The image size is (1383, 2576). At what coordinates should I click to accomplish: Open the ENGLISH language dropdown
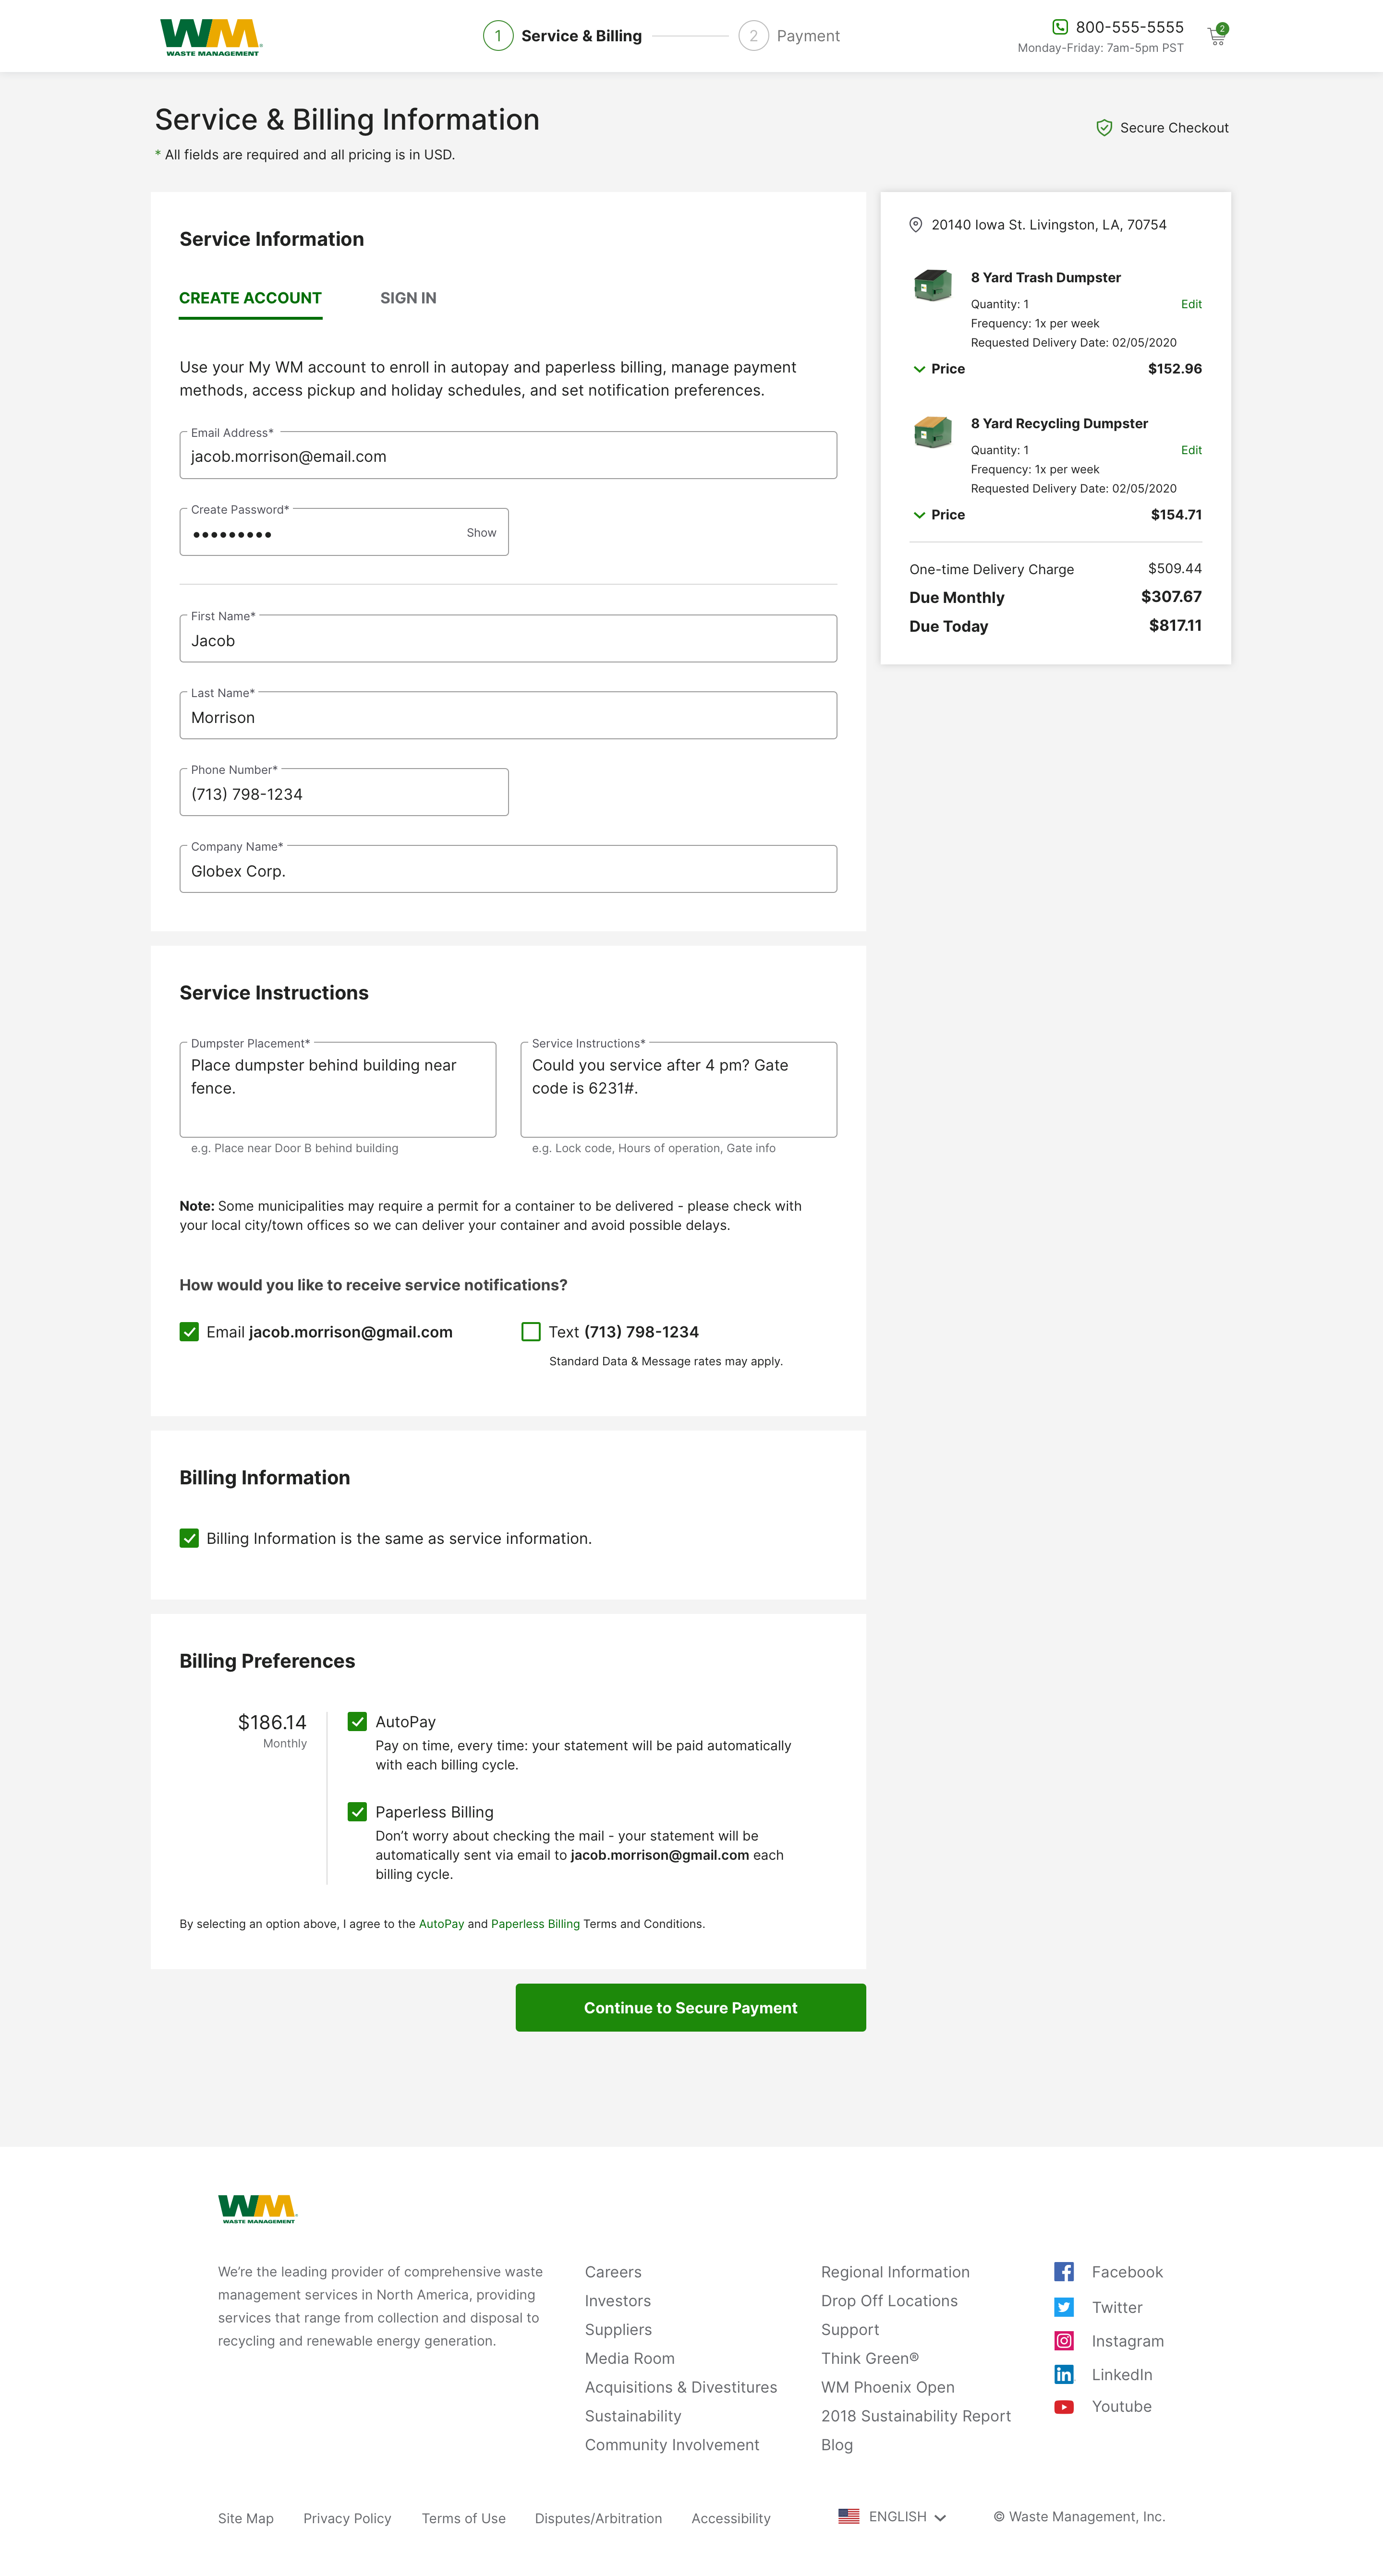click(892, 2517)
